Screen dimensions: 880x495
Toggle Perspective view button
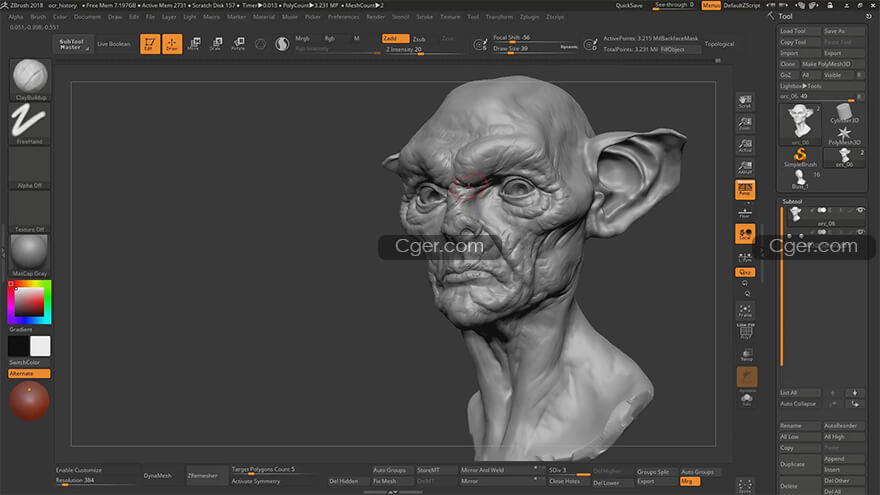point(745,190)
